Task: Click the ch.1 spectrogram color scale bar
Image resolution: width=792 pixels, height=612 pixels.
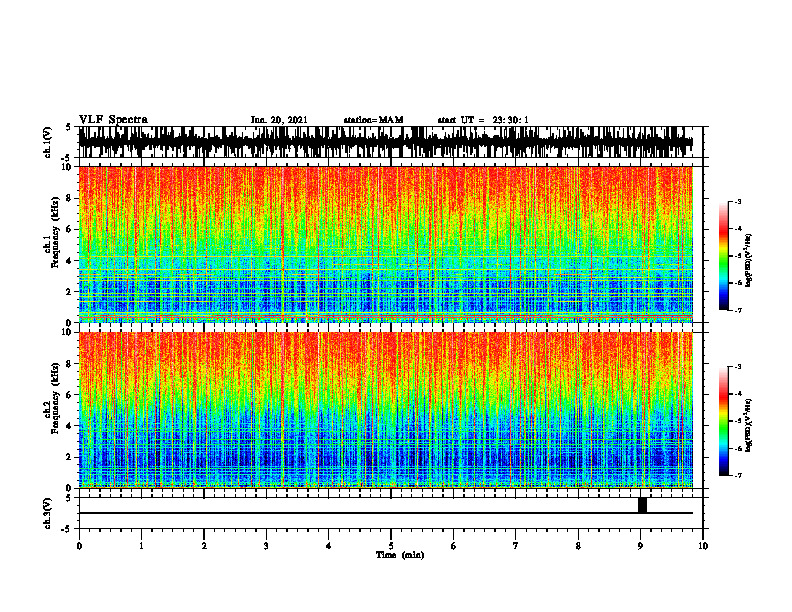Action: (x=724, y=256)
